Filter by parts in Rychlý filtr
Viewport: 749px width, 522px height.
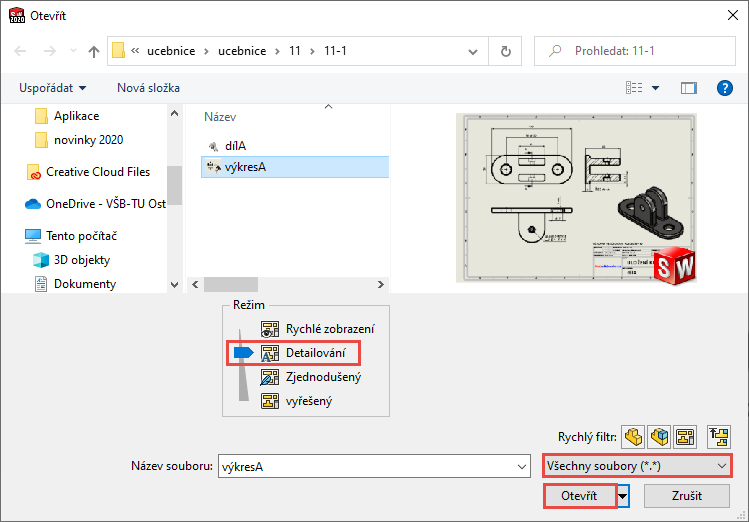633,436
